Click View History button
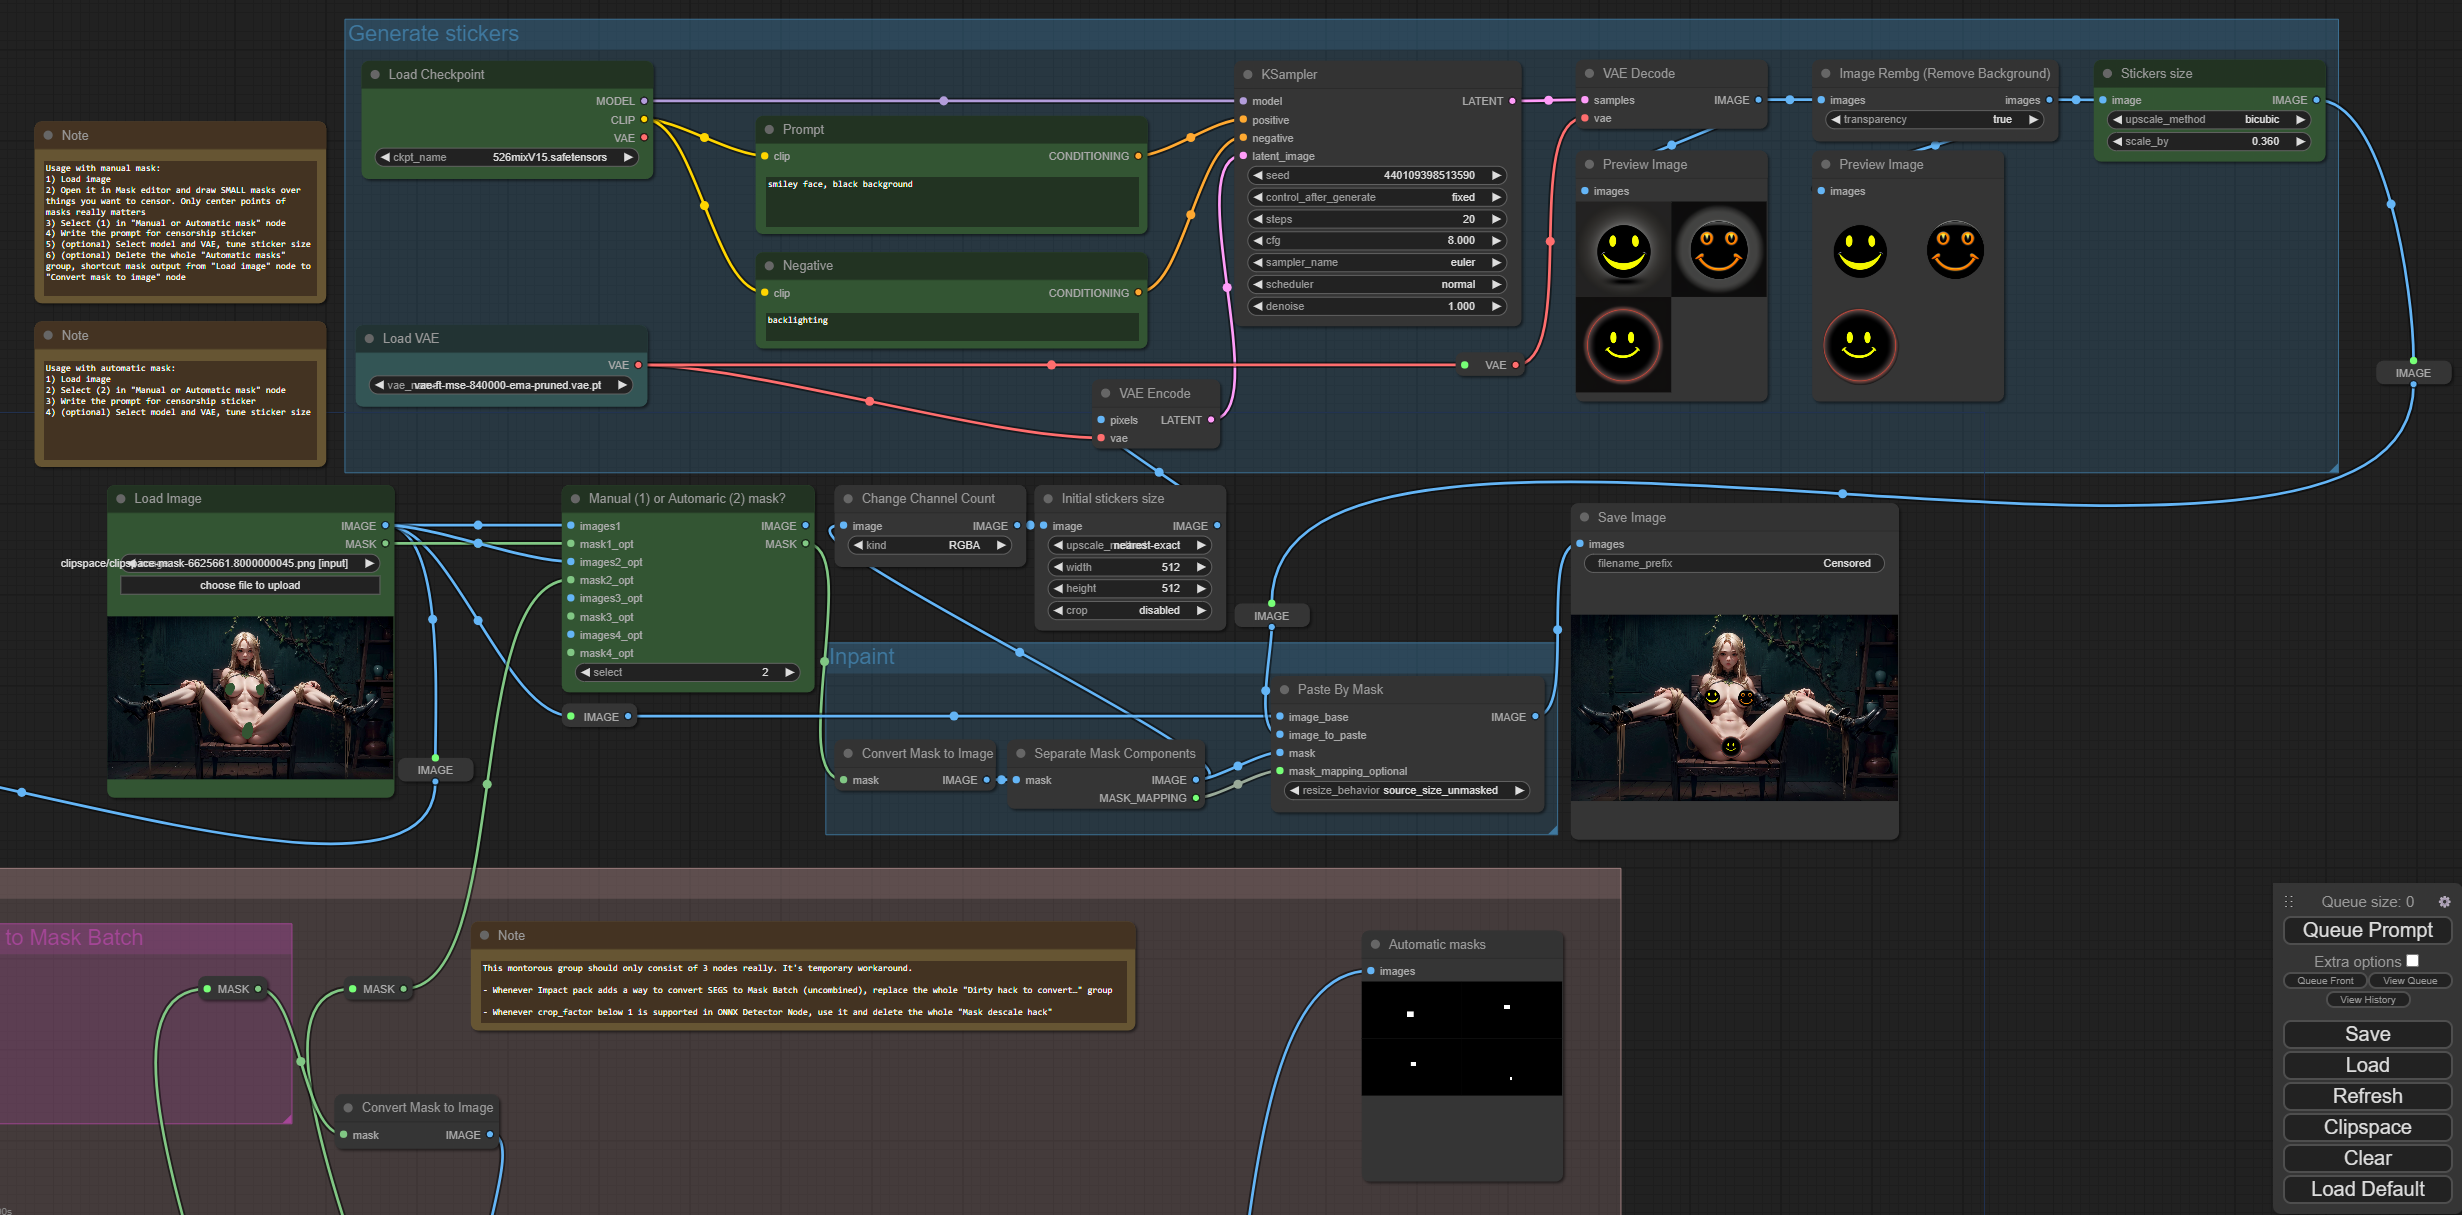Viewport: 2462px width, 1215px height. (2367, 1000)
